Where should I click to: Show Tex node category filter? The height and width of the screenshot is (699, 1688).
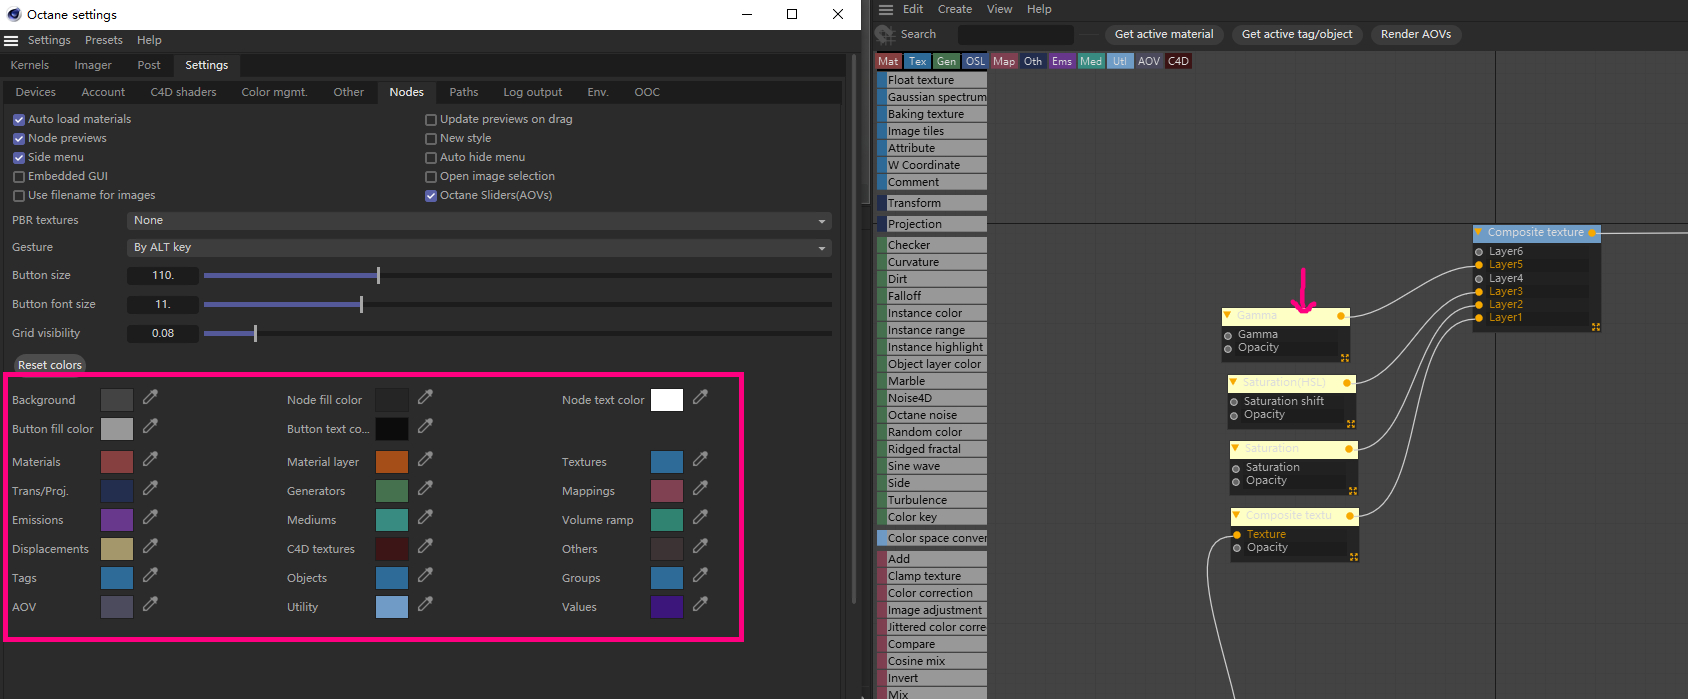(x=918, y=61)
